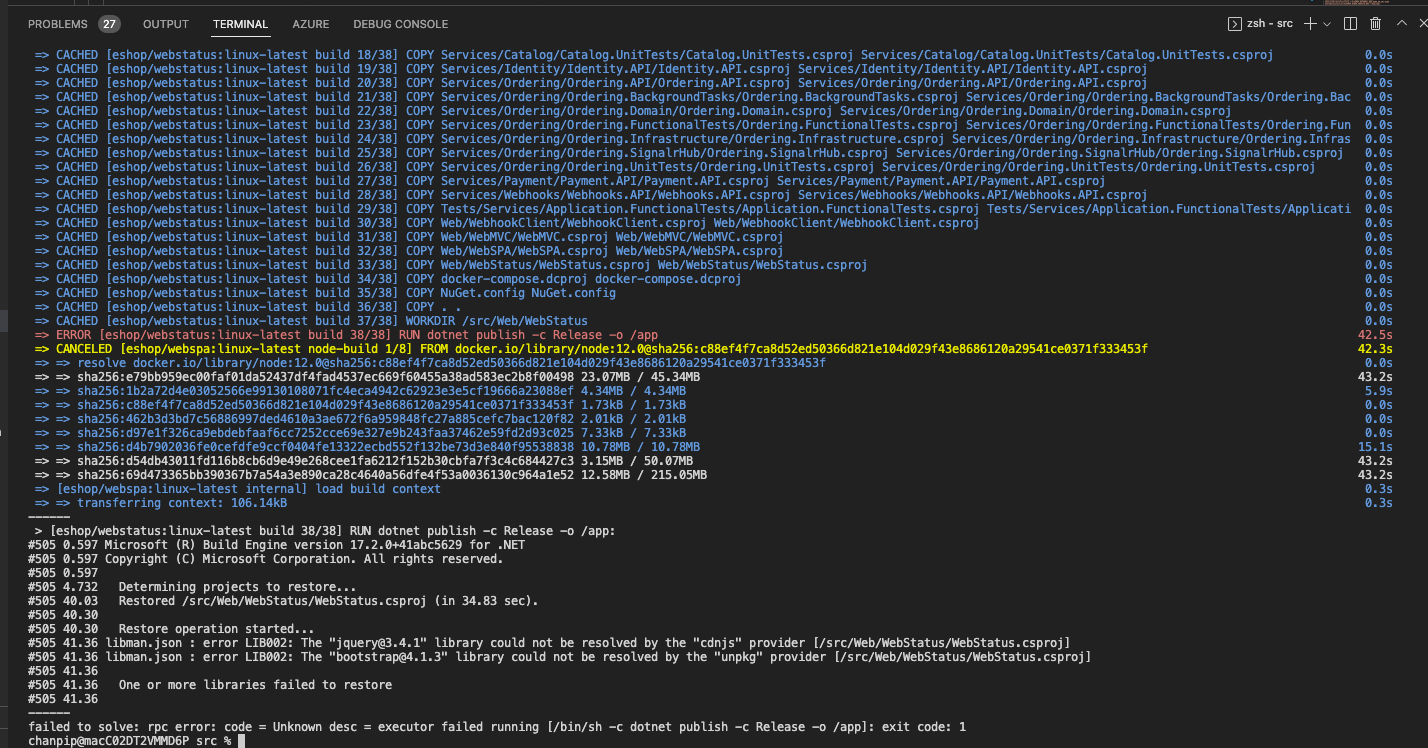Screen dimensions: 1428x748
Task: Switch to the DEBUG CONSOLE tab
Action: (x=400, y=24)
